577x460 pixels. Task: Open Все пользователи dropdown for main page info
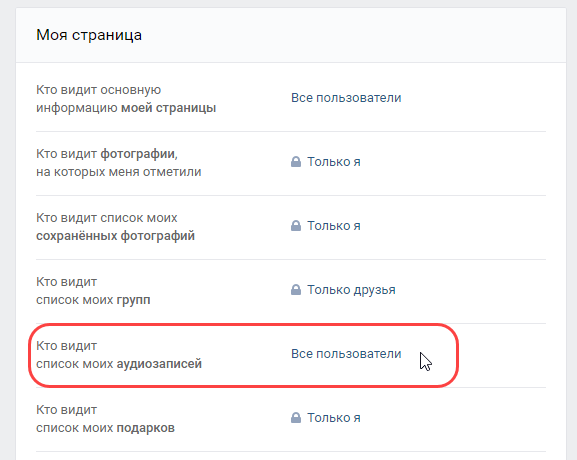tap(346, 98)
